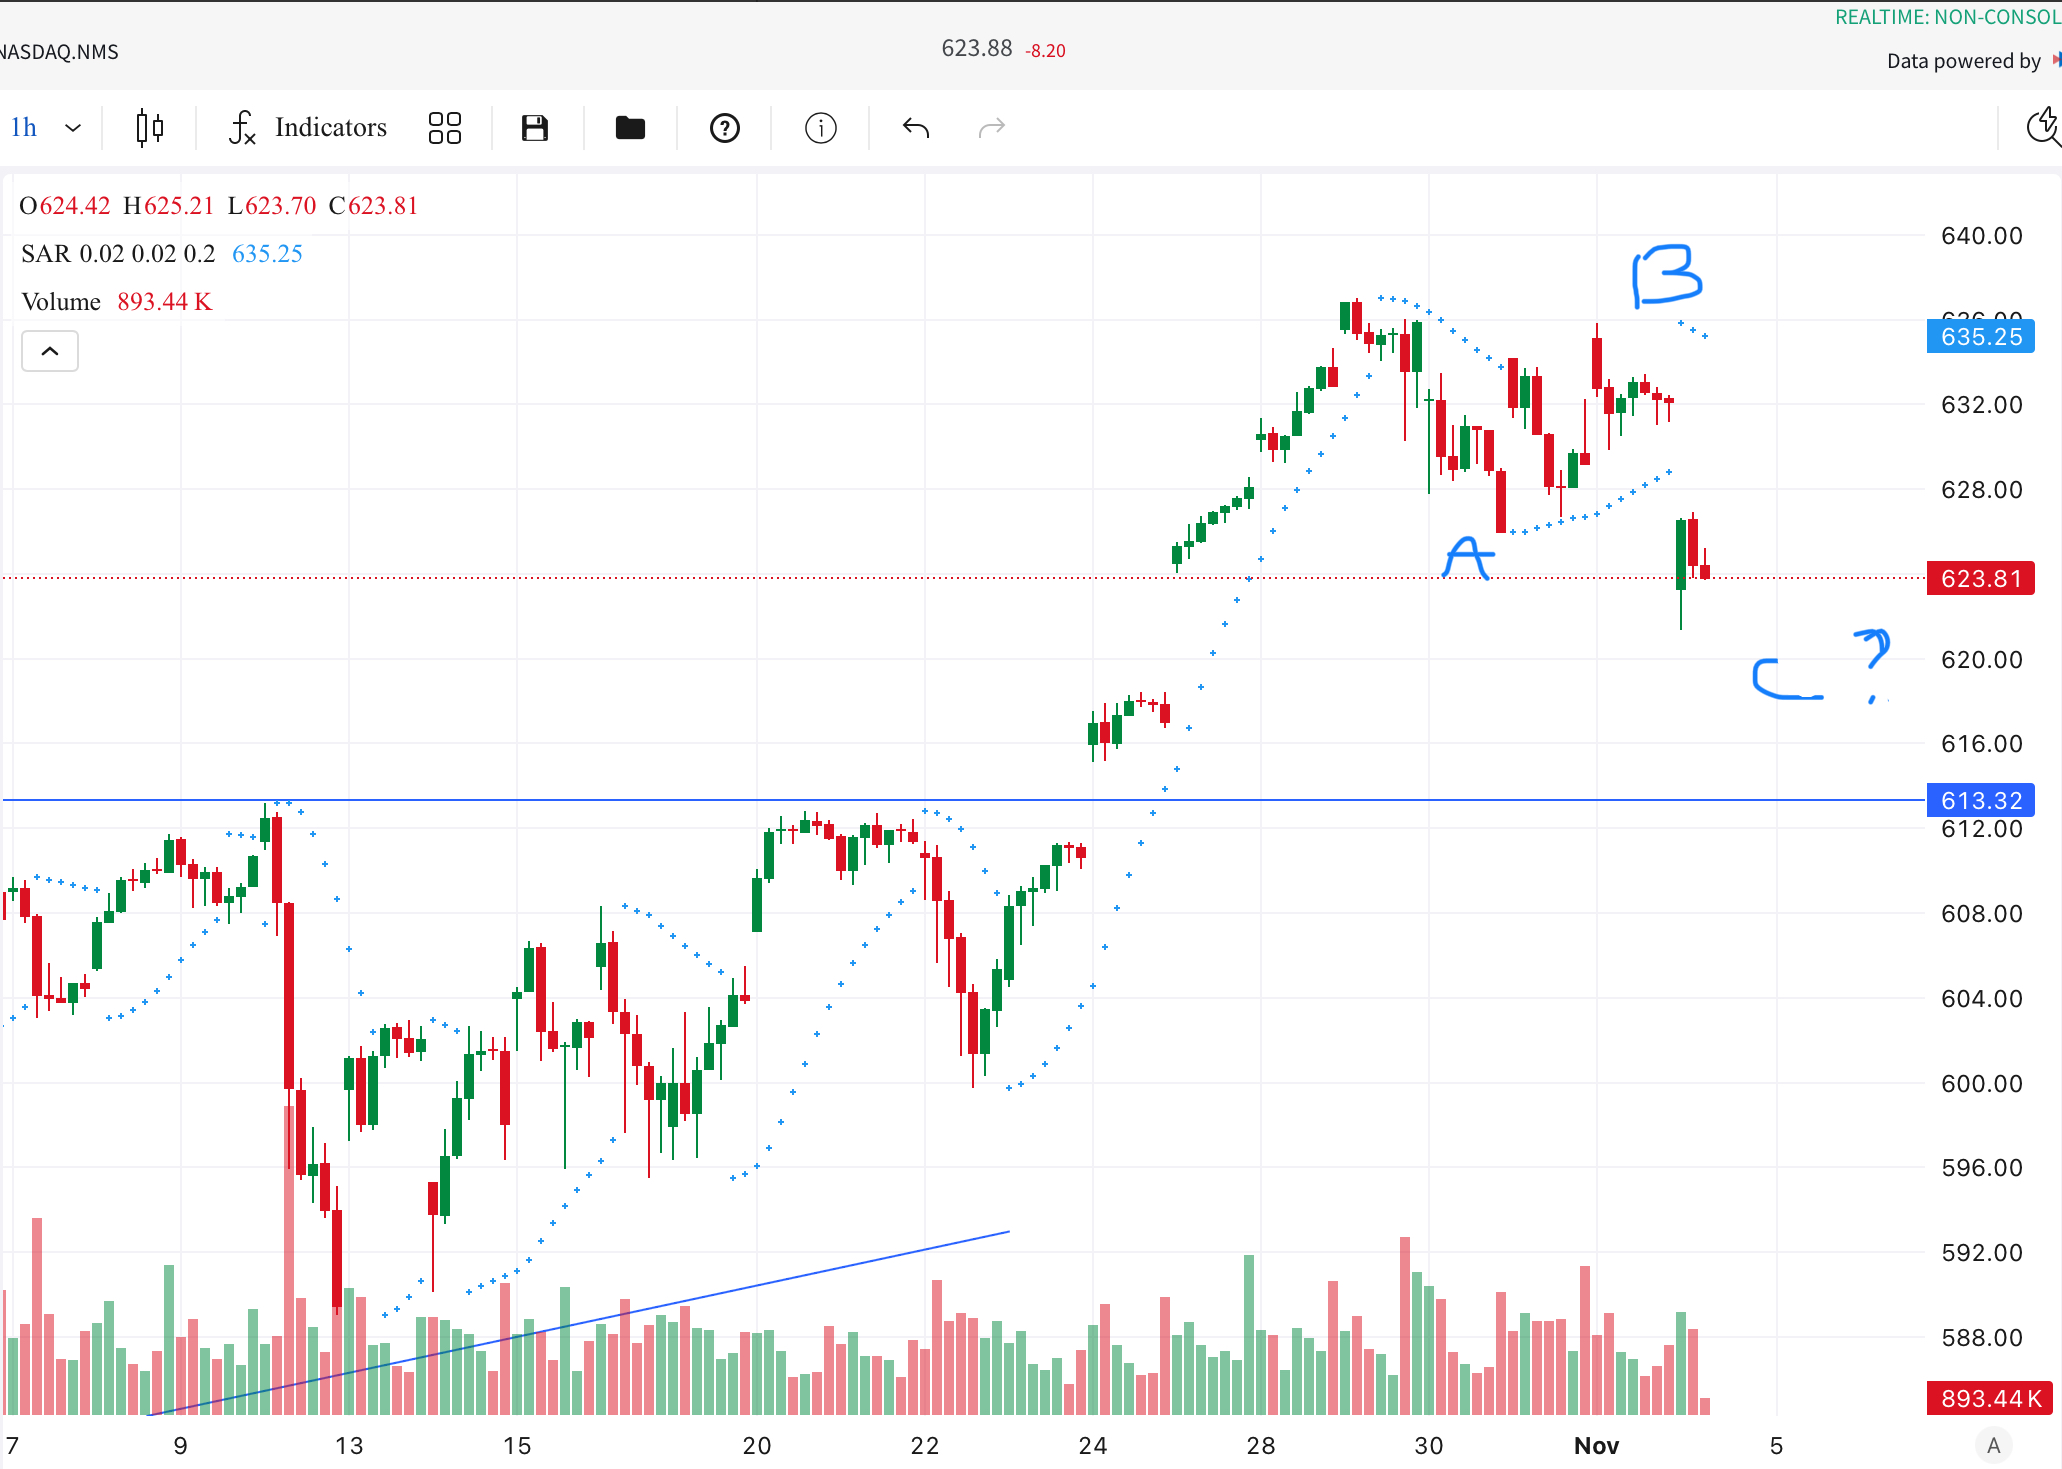Expand the 1h timeframe dropdown
Image resolution: width=2062 pixels, height=1469 pixels.
(45, 128)
